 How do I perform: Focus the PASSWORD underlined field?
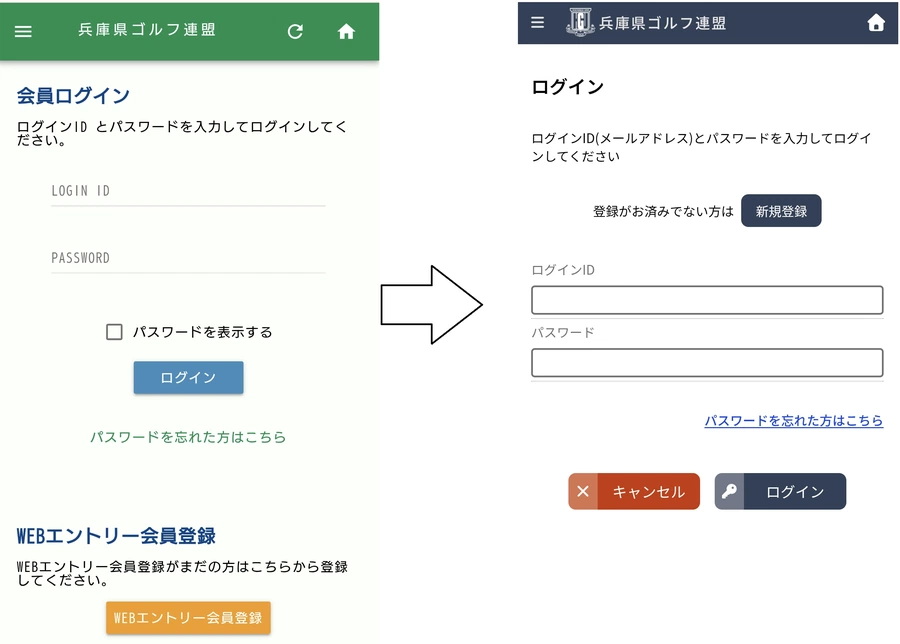[188, 258]
